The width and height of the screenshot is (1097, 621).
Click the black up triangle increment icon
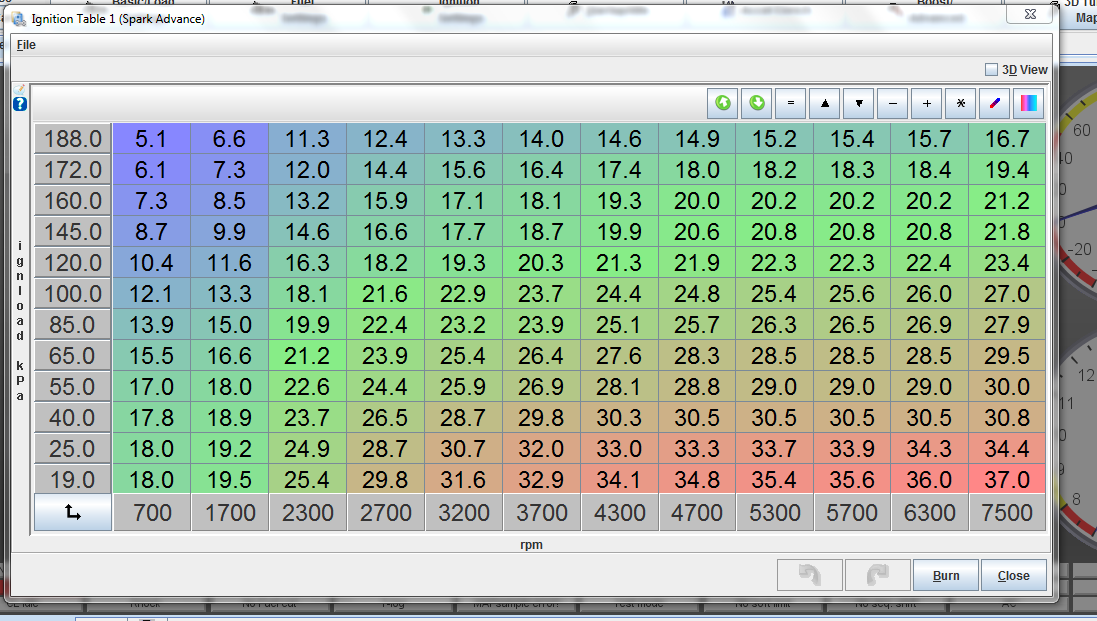[825, 103]
